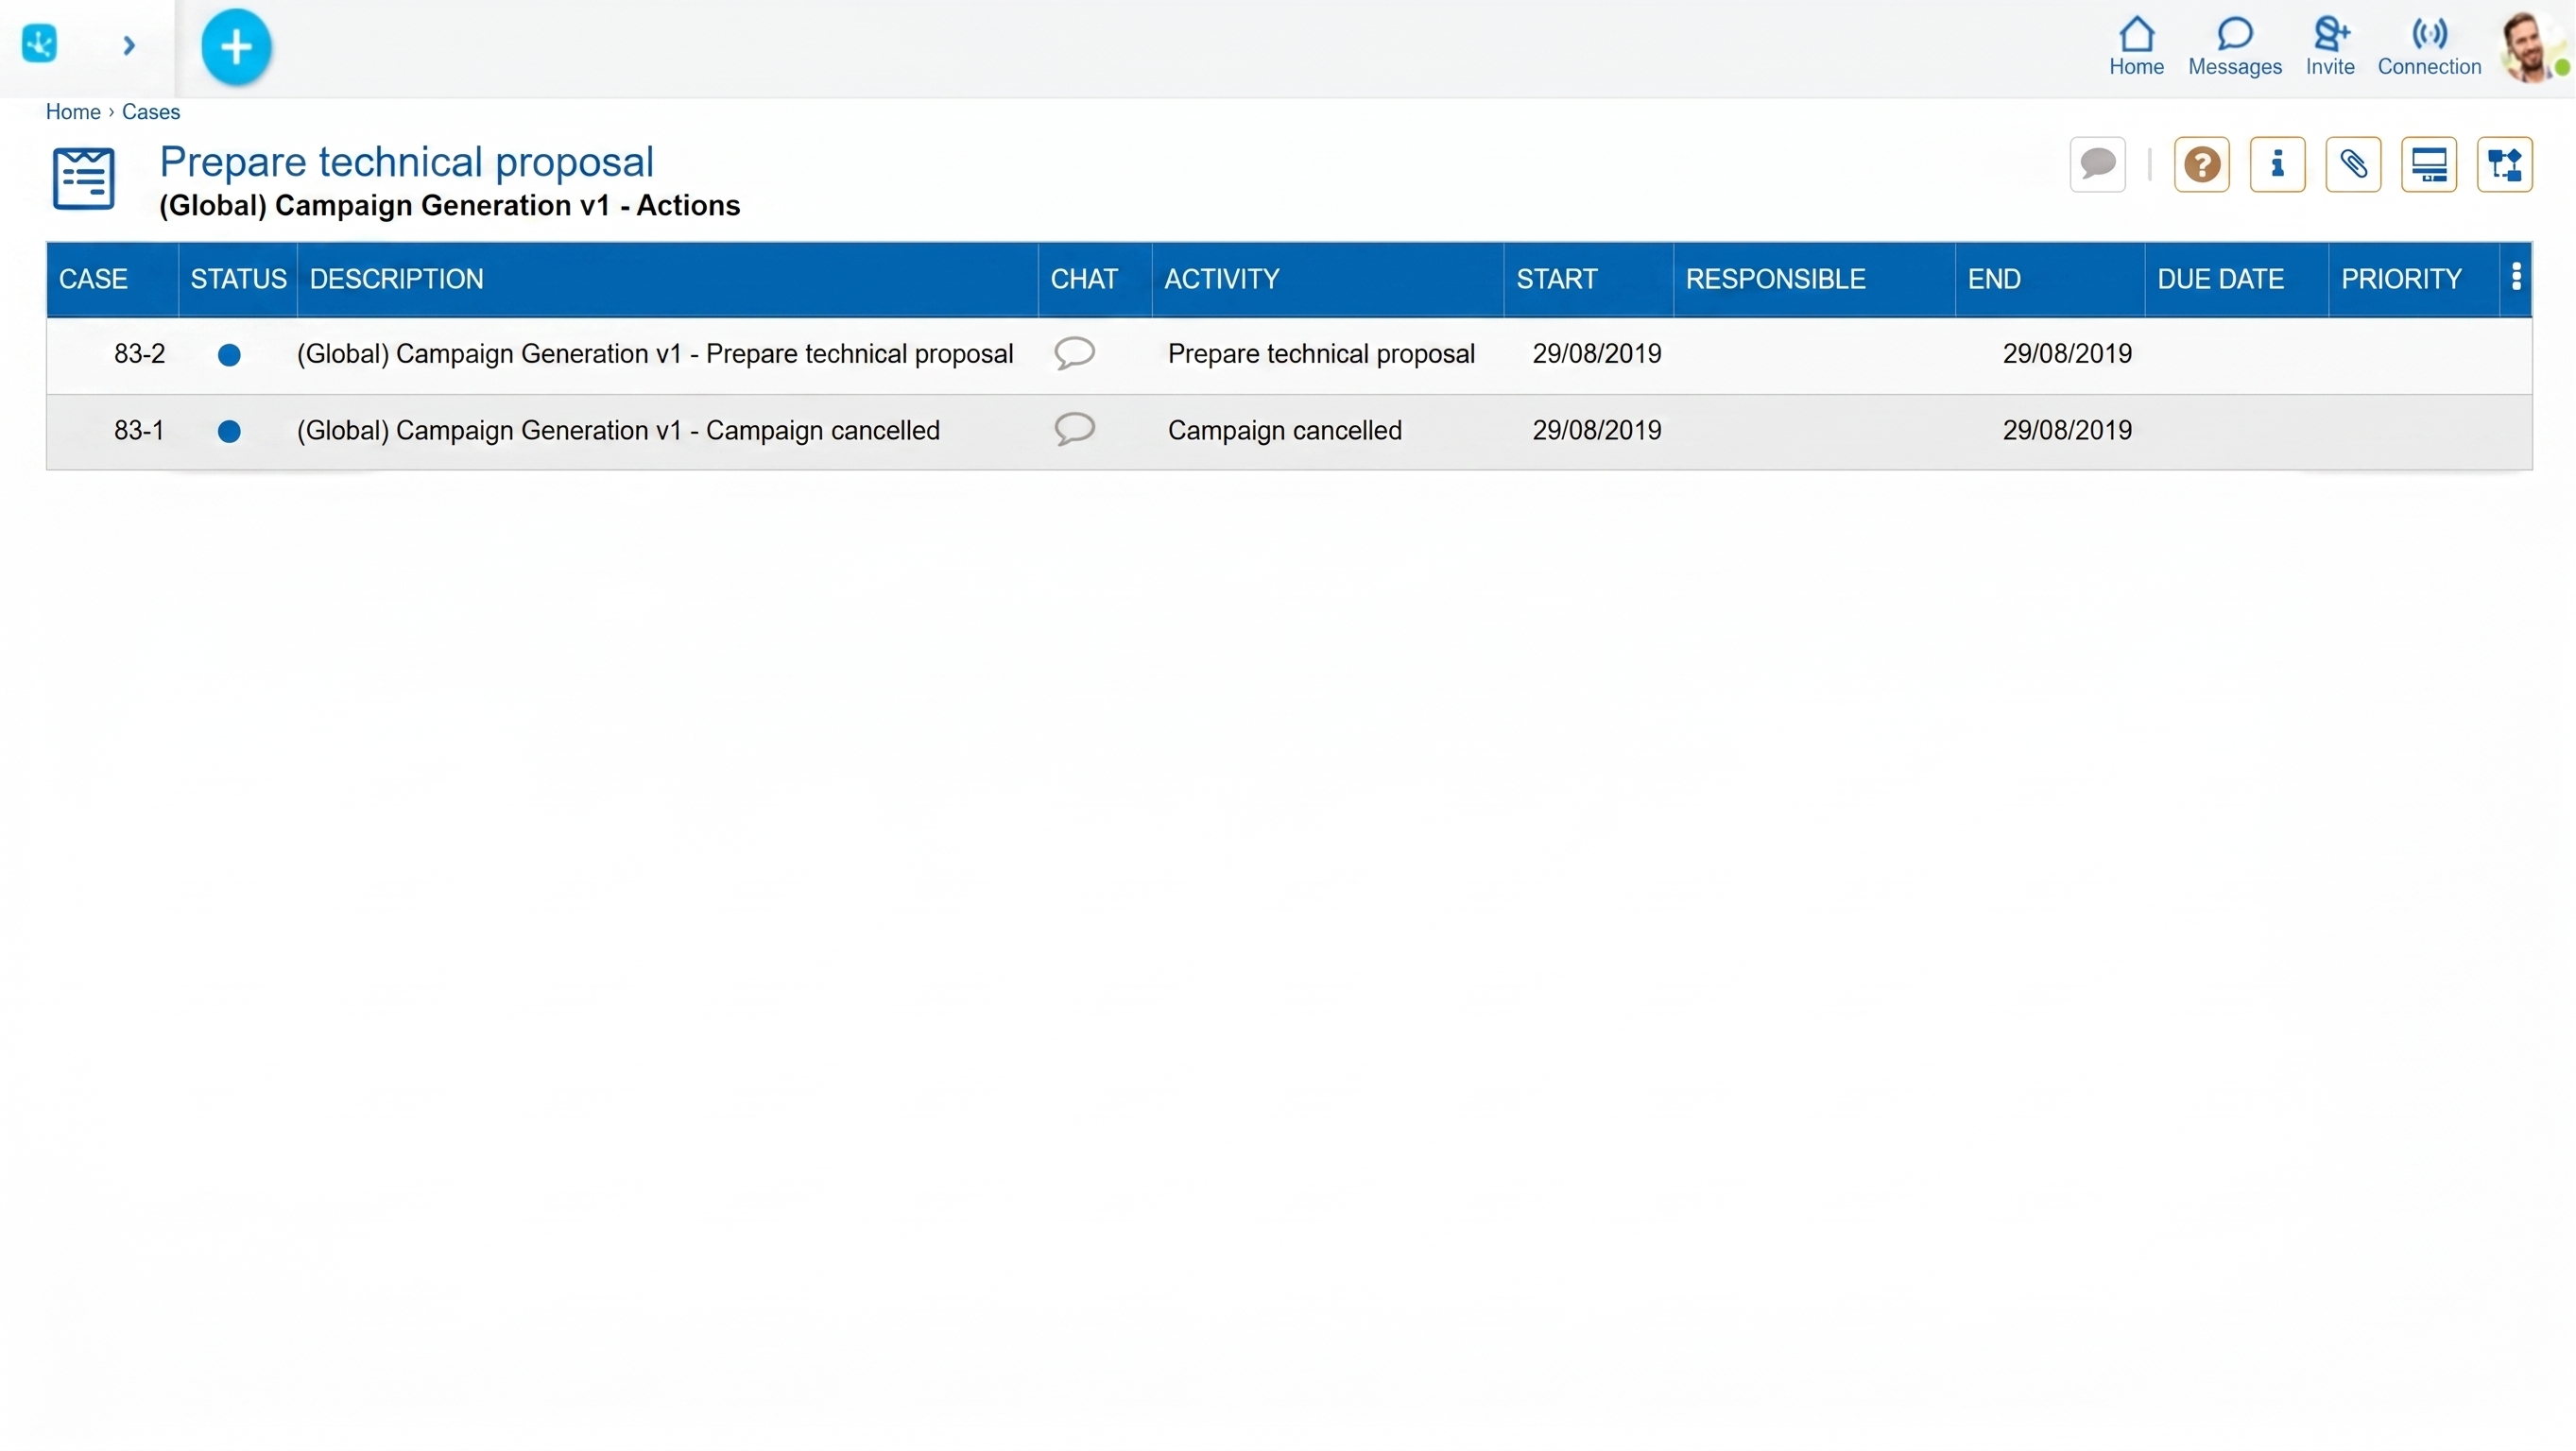Click end date of case 83-1
The height and width of the screenshot is (1451, 2576).
(x=2067, y=431)
